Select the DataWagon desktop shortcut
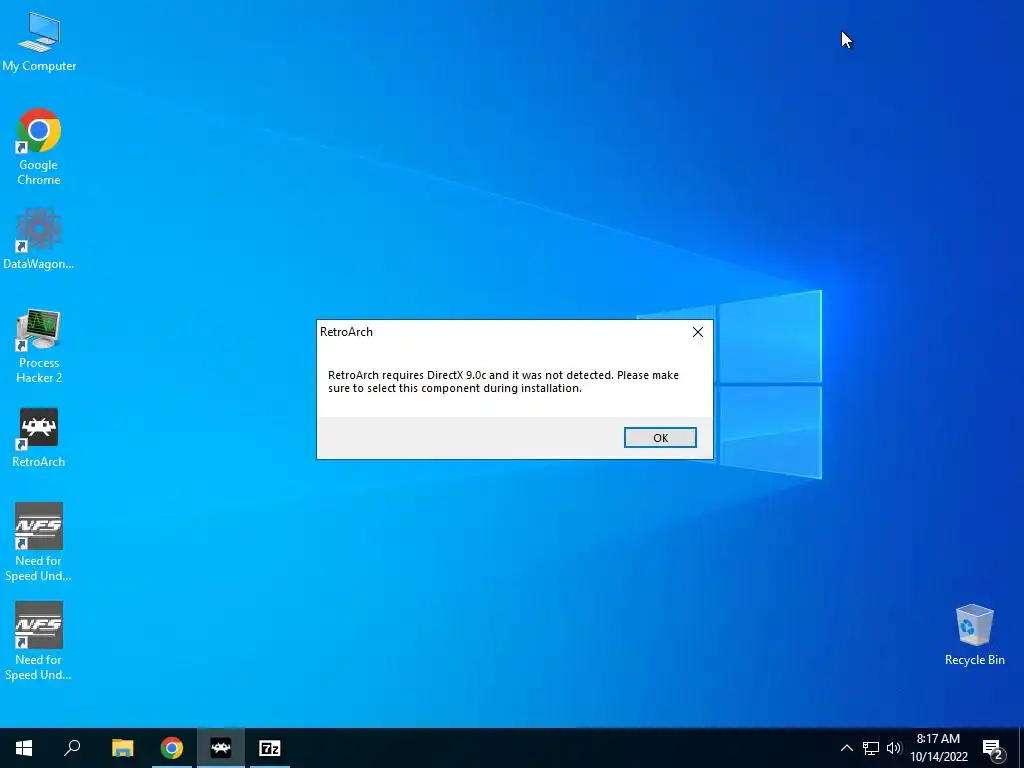 point(39,239)
